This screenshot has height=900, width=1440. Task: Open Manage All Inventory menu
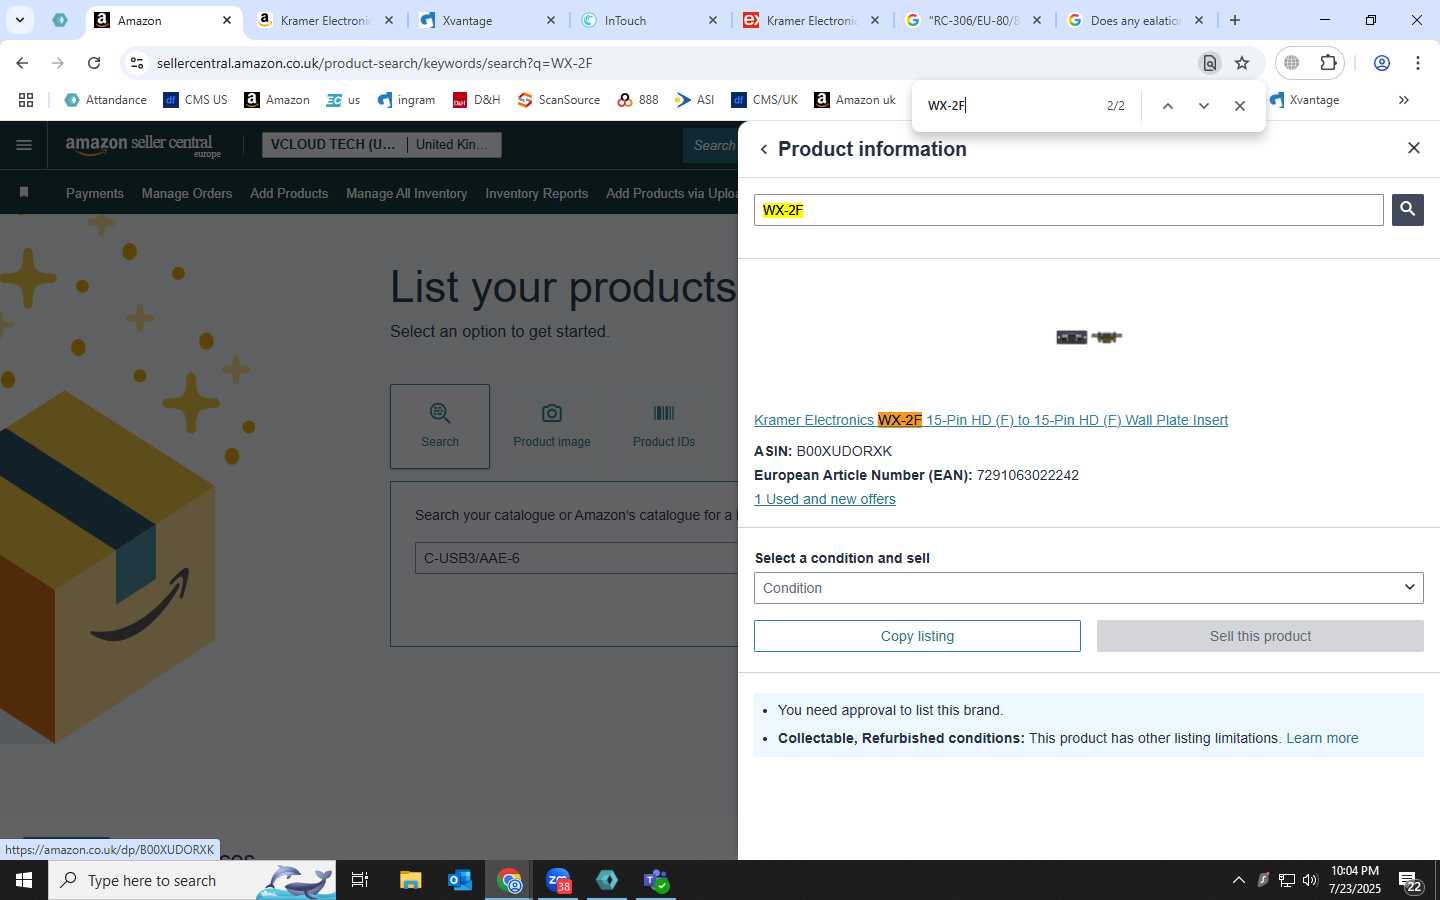406,193
